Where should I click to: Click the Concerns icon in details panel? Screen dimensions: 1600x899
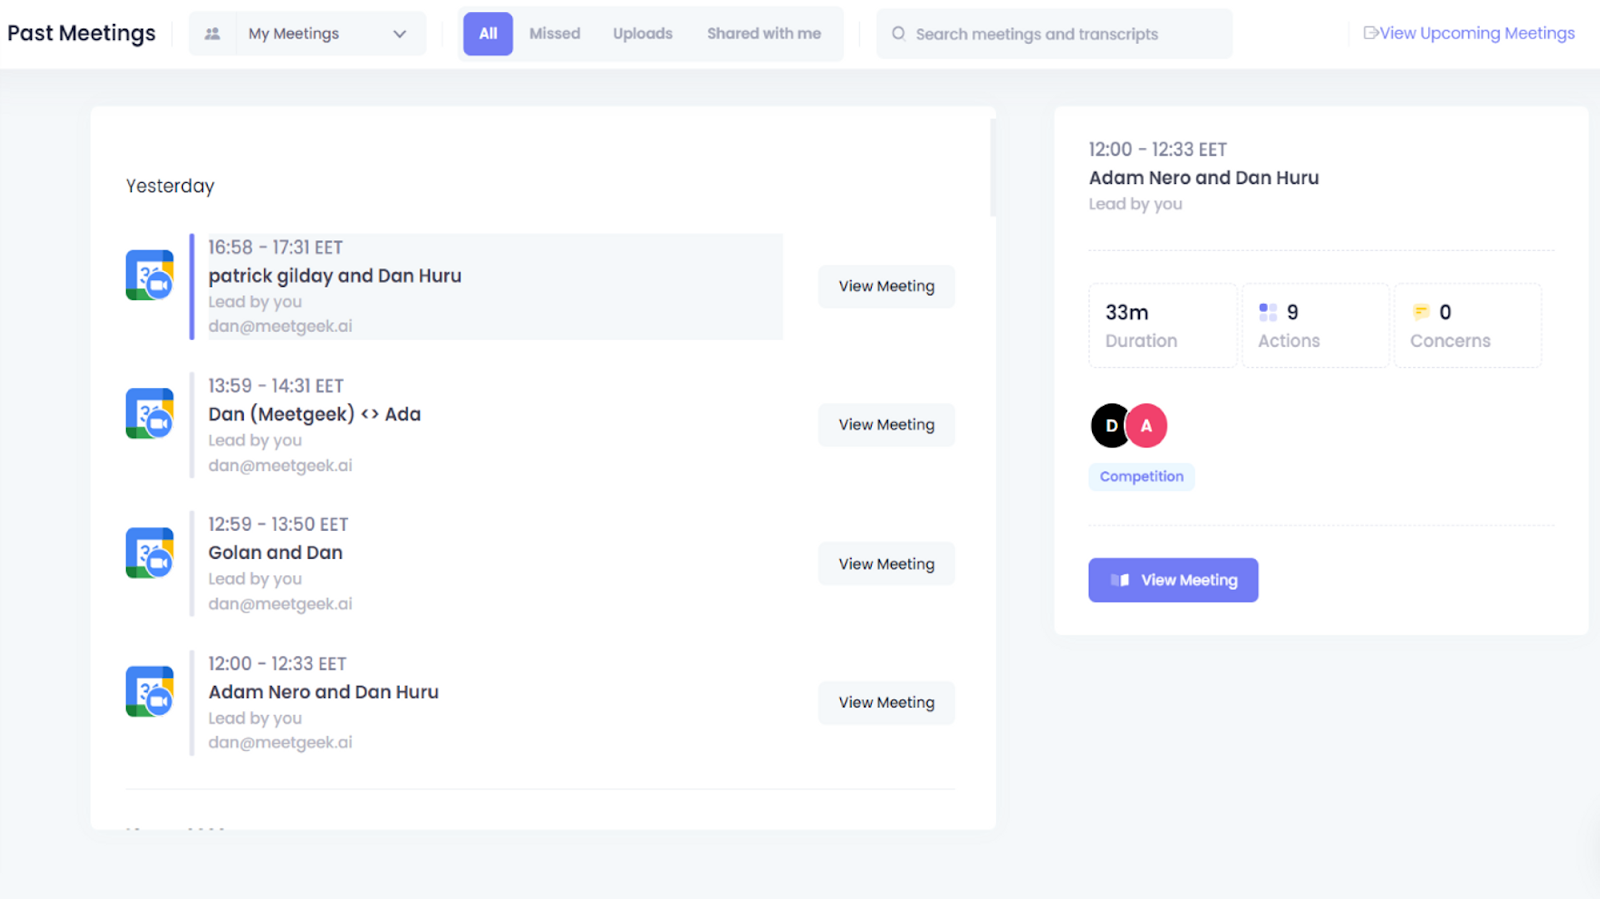[x=1420, y=312]
